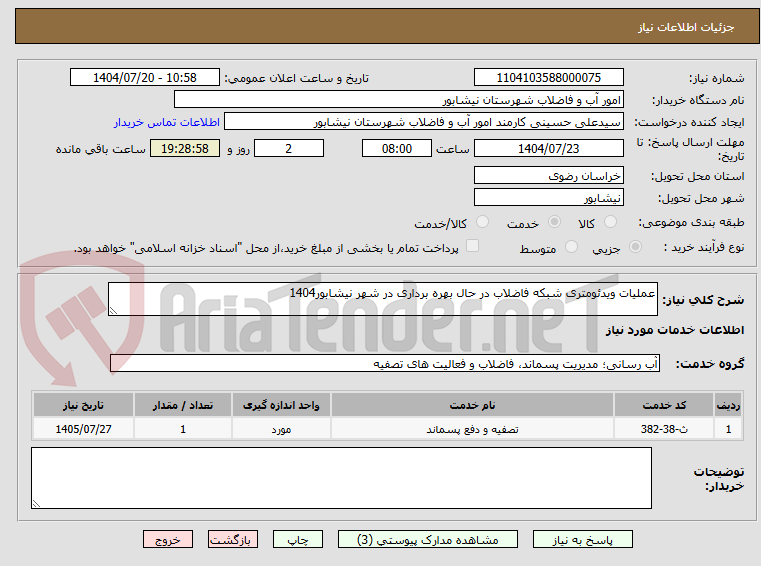Click the تعداد / مقدار column header
The height and width of the screenshot is (566, 761).
click(182, 405)
